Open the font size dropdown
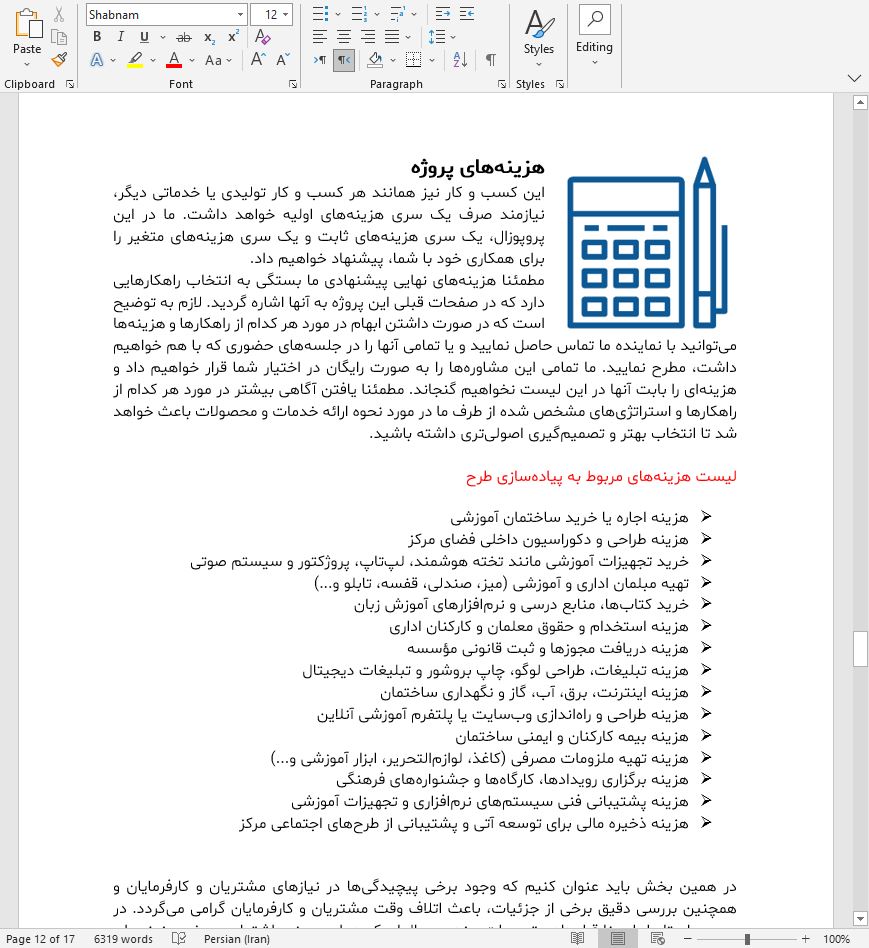869x948 pixels. (x=286, y=15)
